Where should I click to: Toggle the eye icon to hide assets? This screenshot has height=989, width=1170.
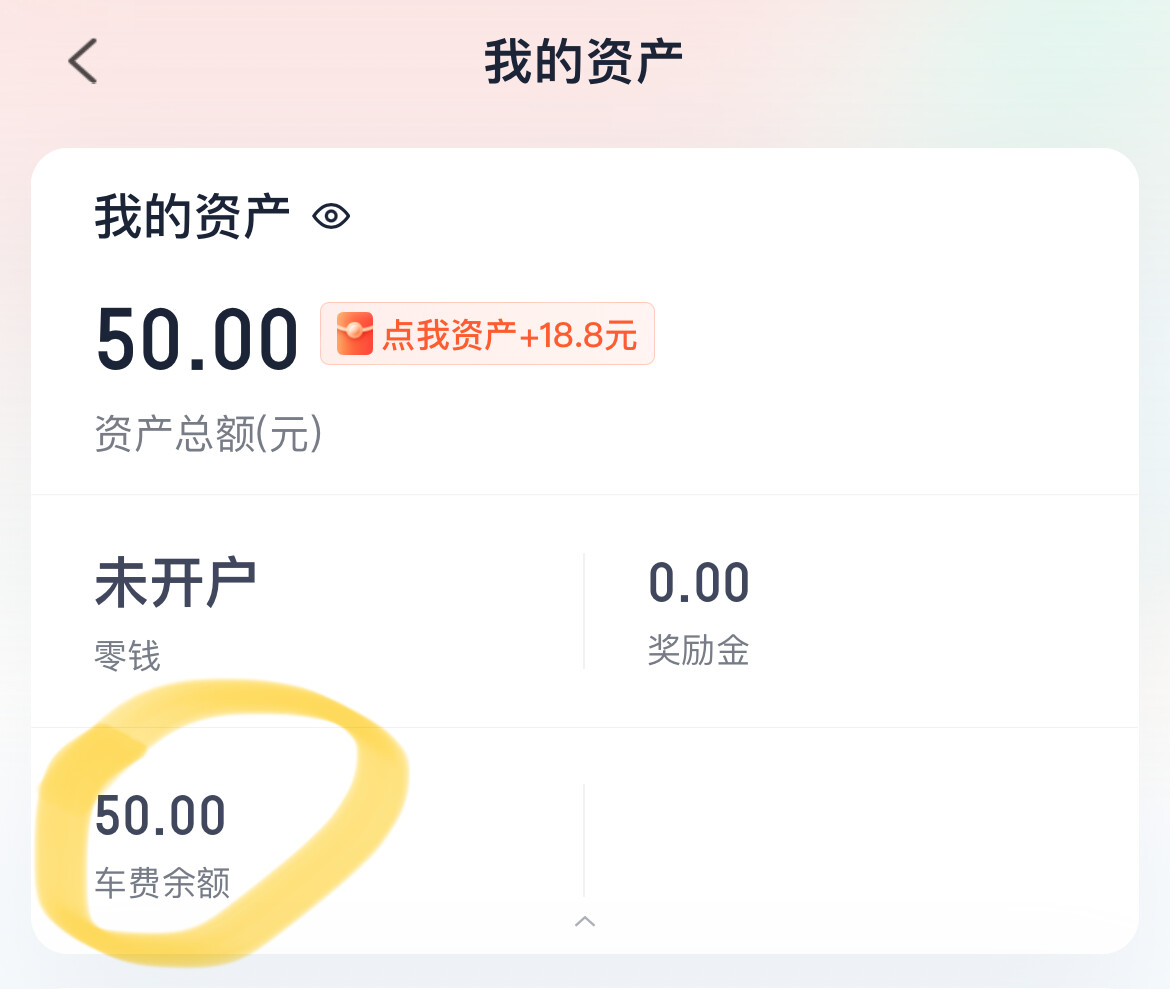[x=331, y=216]
